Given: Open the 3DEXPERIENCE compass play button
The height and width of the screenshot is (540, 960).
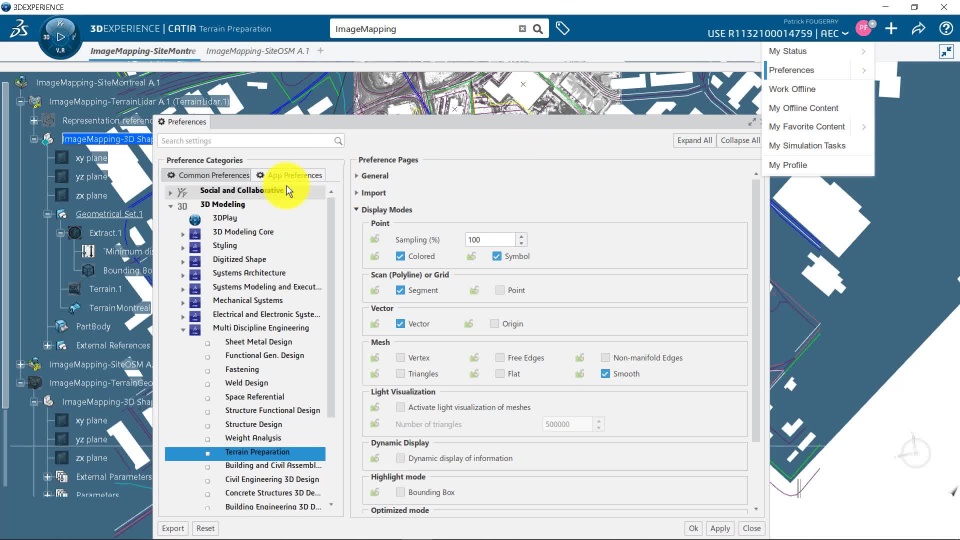Looking at the screenshot, I should pos(60,37).
